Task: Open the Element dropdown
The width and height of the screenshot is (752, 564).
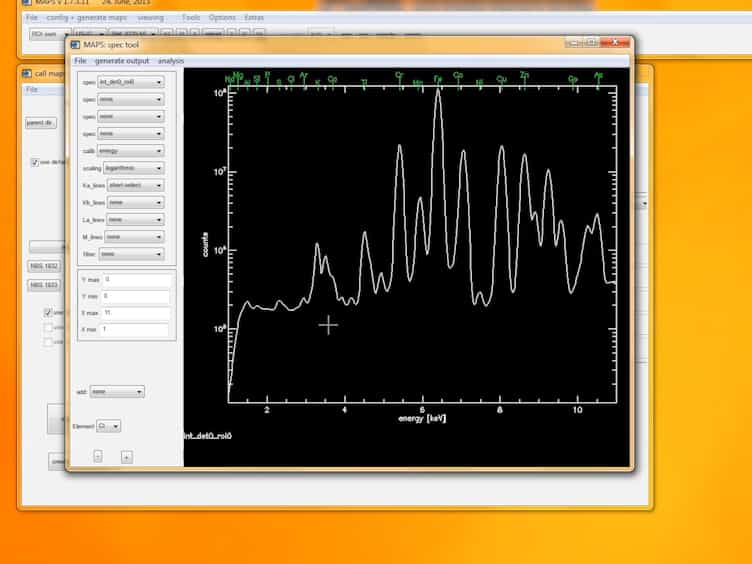Action: [x=108, y=426]
